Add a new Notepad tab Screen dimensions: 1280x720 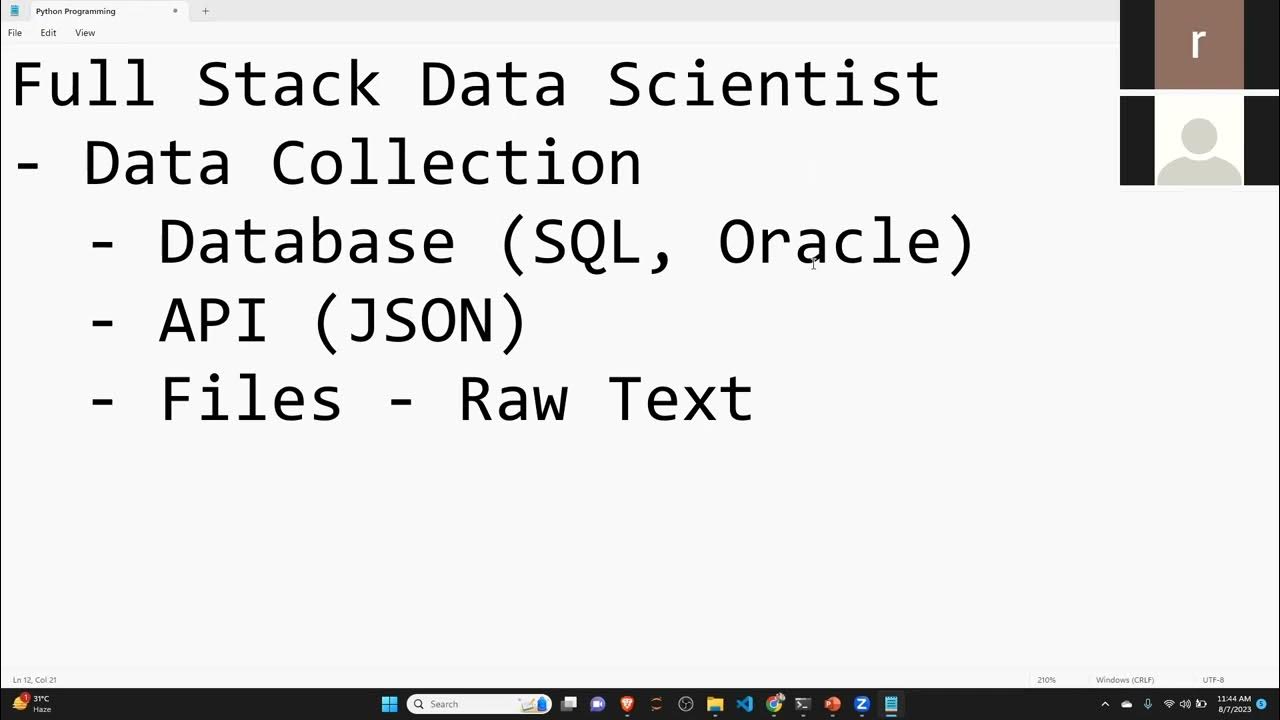coord(205,11)
